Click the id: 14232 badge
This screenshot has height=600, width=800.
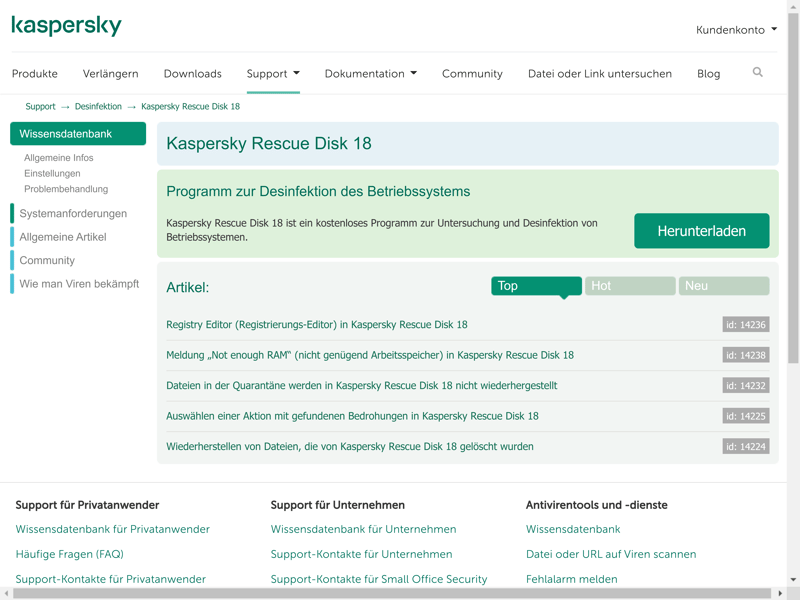pos(746,385)
